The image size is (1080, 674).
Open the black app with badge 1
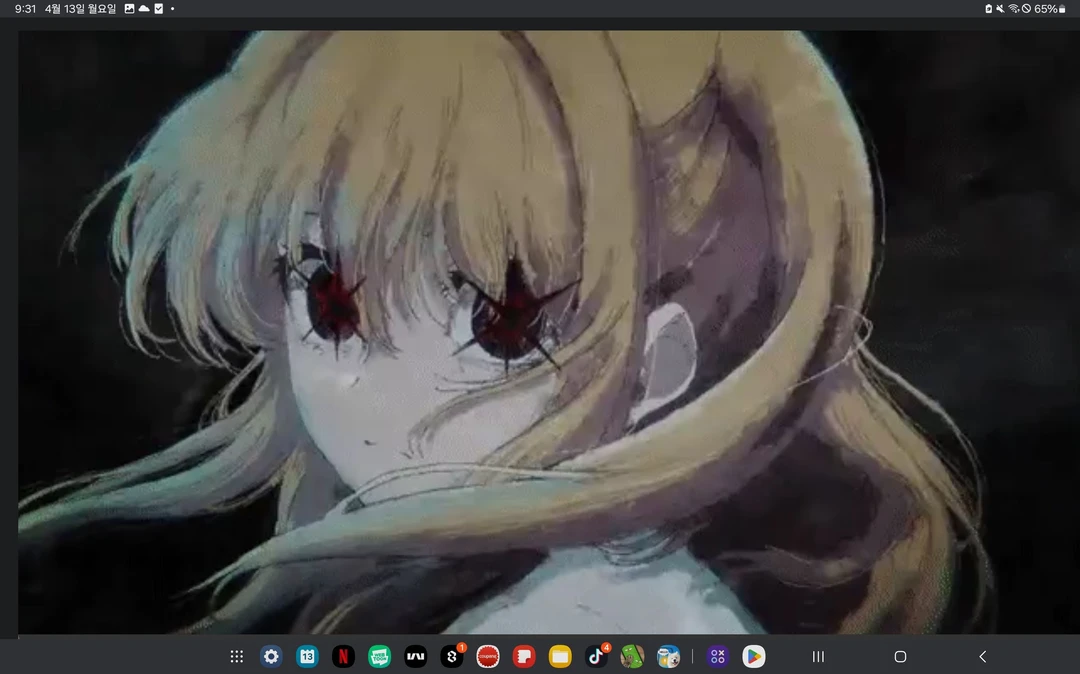click(452, 657)
